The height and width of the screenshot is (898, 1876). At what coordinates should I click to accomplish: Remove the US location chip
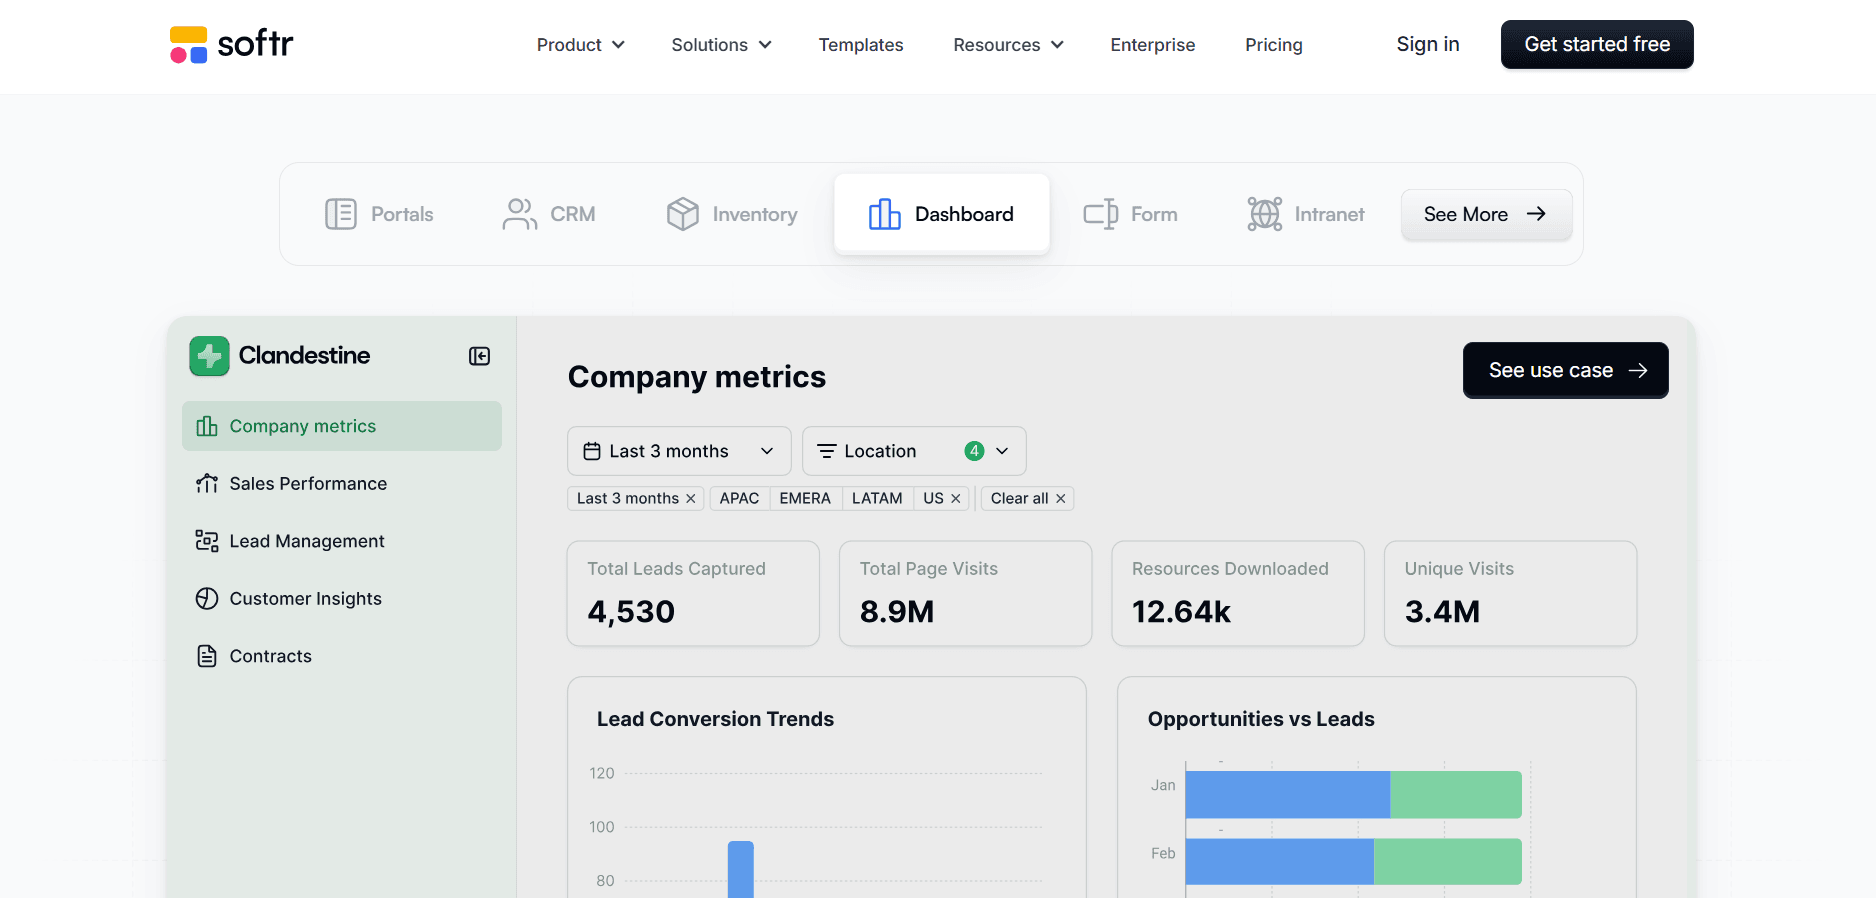(x=956, y=498)
